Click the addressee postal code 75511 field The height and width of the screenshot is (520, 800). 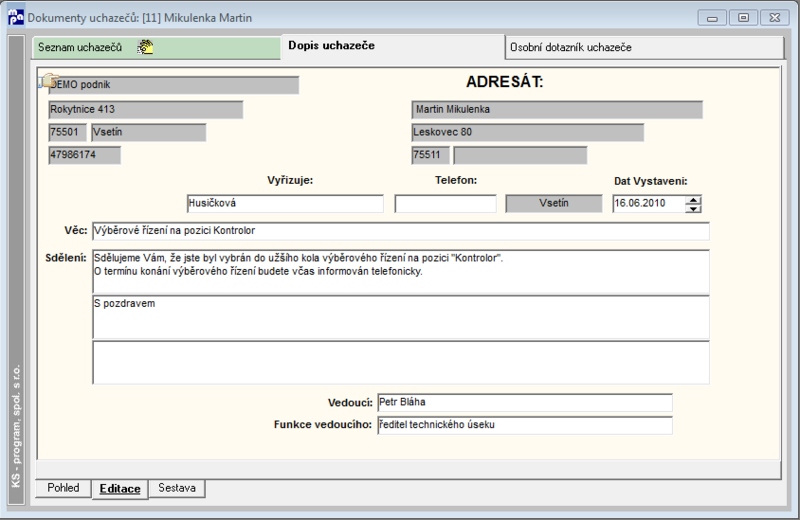pyautogui.click(x=430, y=155)
